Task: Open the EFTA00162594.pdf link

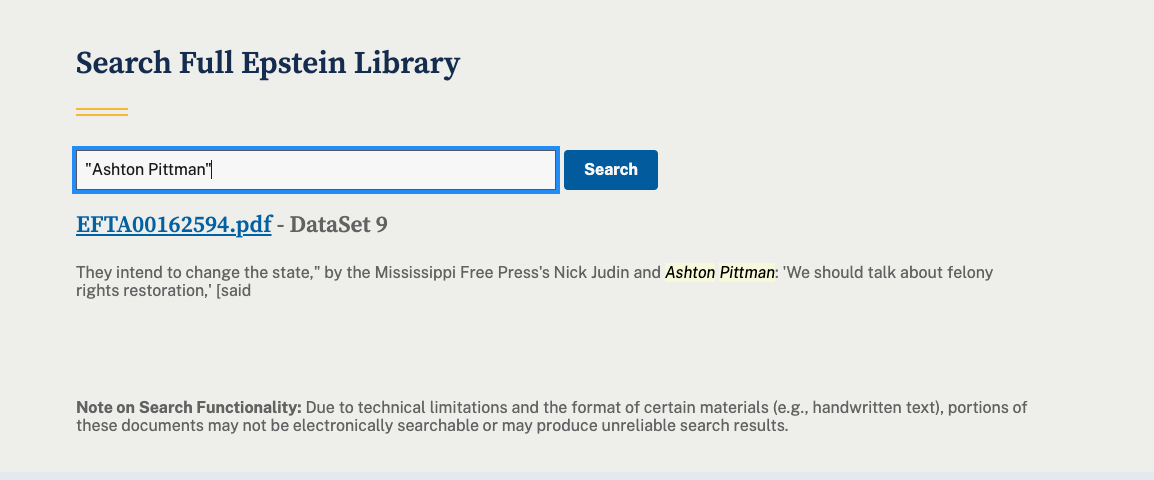Action: point(173,225)
